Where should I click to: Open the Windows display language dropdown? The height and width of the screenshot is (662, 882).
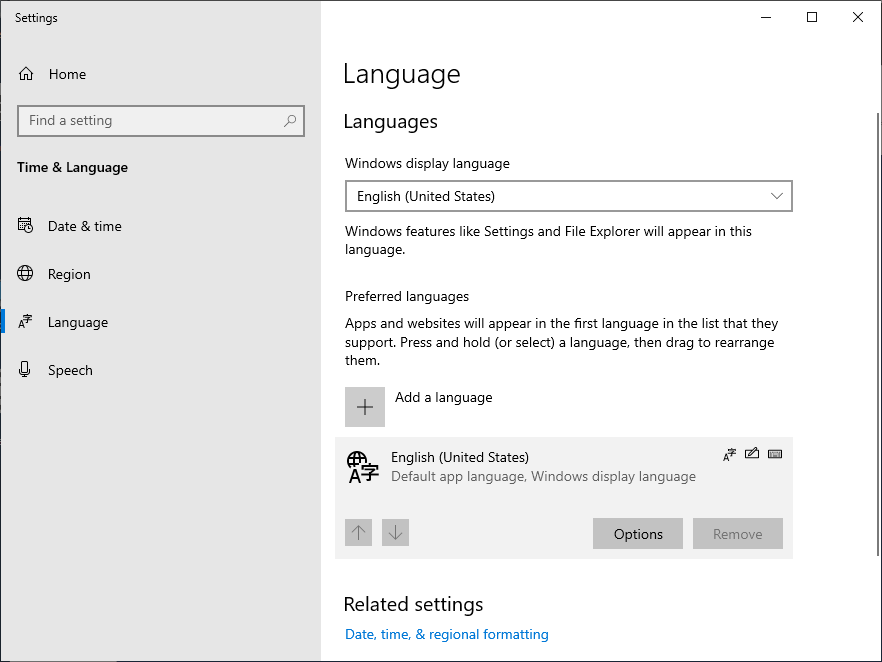tap(569, 196)
